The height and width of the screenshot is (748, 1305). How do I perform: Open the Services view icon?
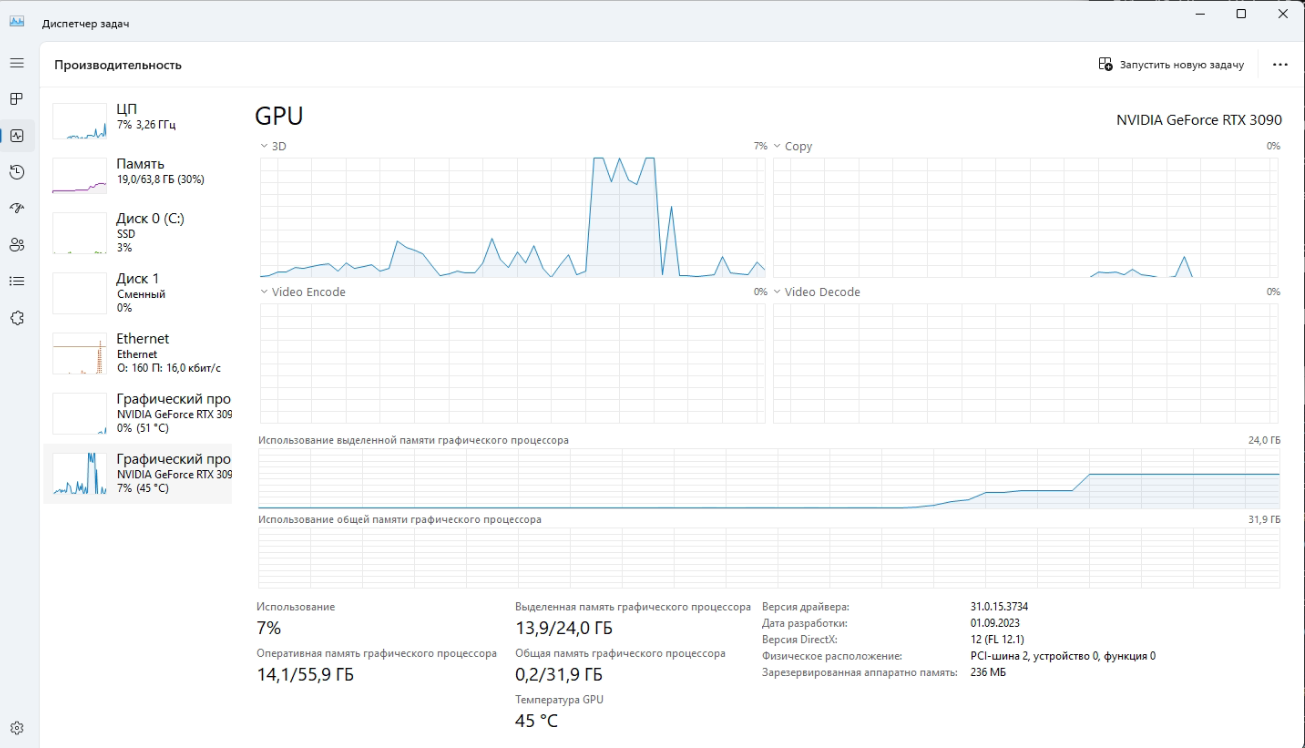[x=16, y=316]
